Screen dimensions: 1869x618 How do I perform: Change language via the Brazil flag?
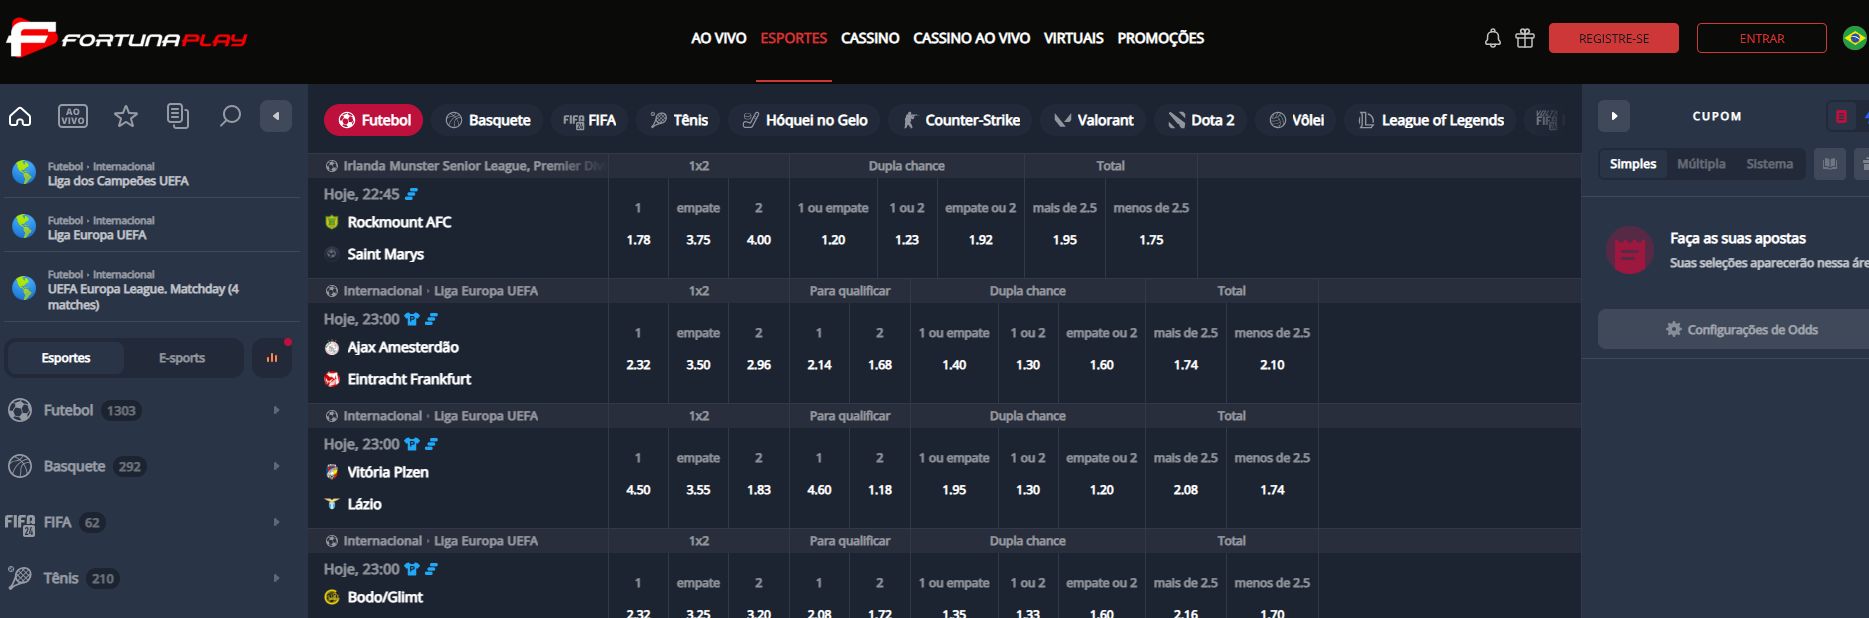pos(1854,38)
